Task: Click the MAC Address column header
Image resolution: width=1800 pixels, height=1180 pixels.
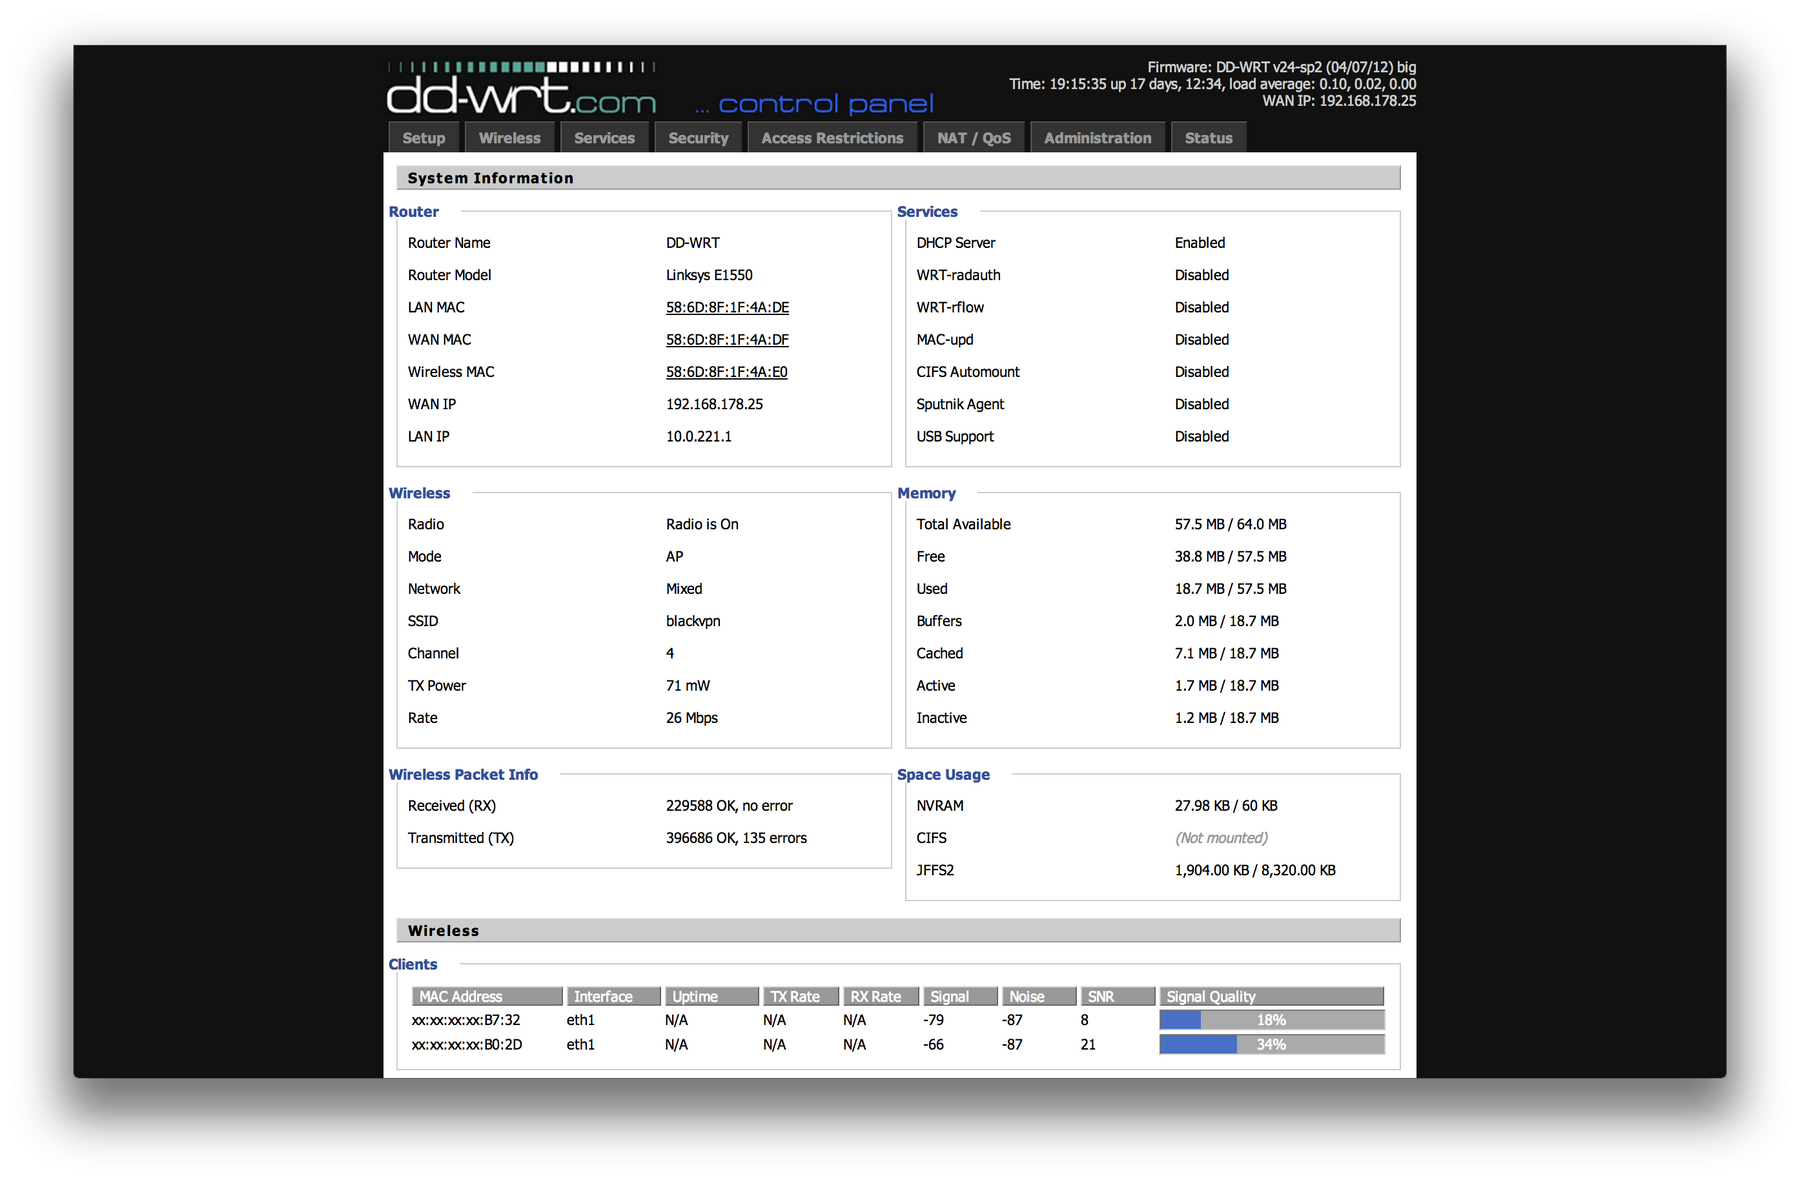Action: (487, 997)
